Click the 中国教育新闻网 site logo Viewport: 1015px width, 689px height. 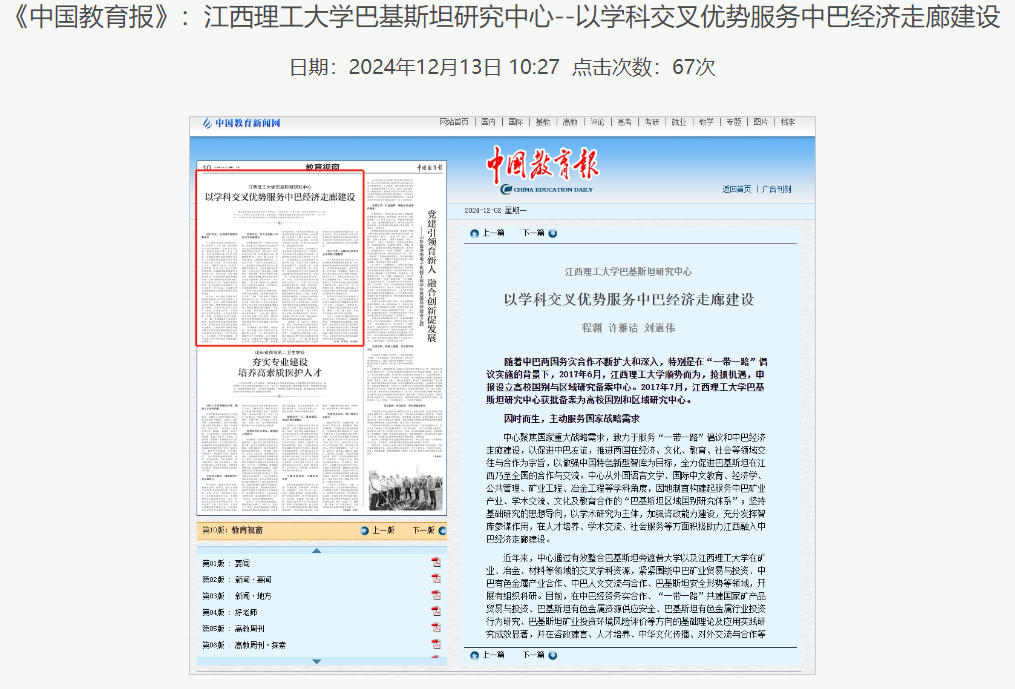tap(241, 123)
